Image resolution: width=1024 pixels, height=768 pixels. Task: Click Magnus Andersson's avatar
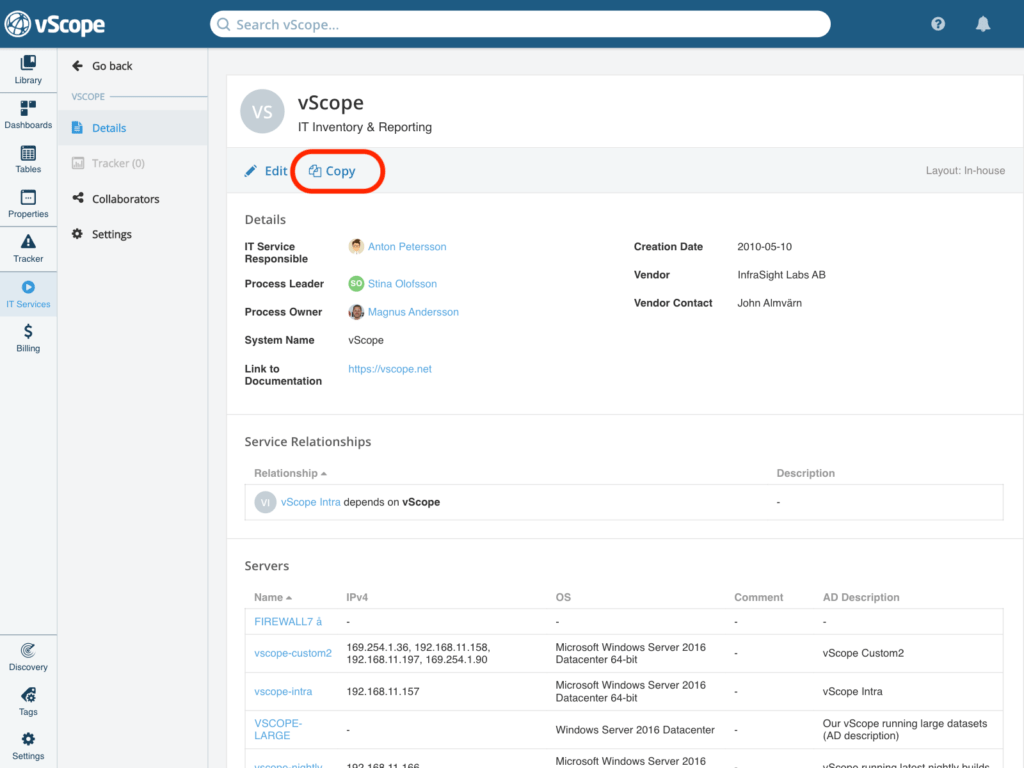point(356,312)
